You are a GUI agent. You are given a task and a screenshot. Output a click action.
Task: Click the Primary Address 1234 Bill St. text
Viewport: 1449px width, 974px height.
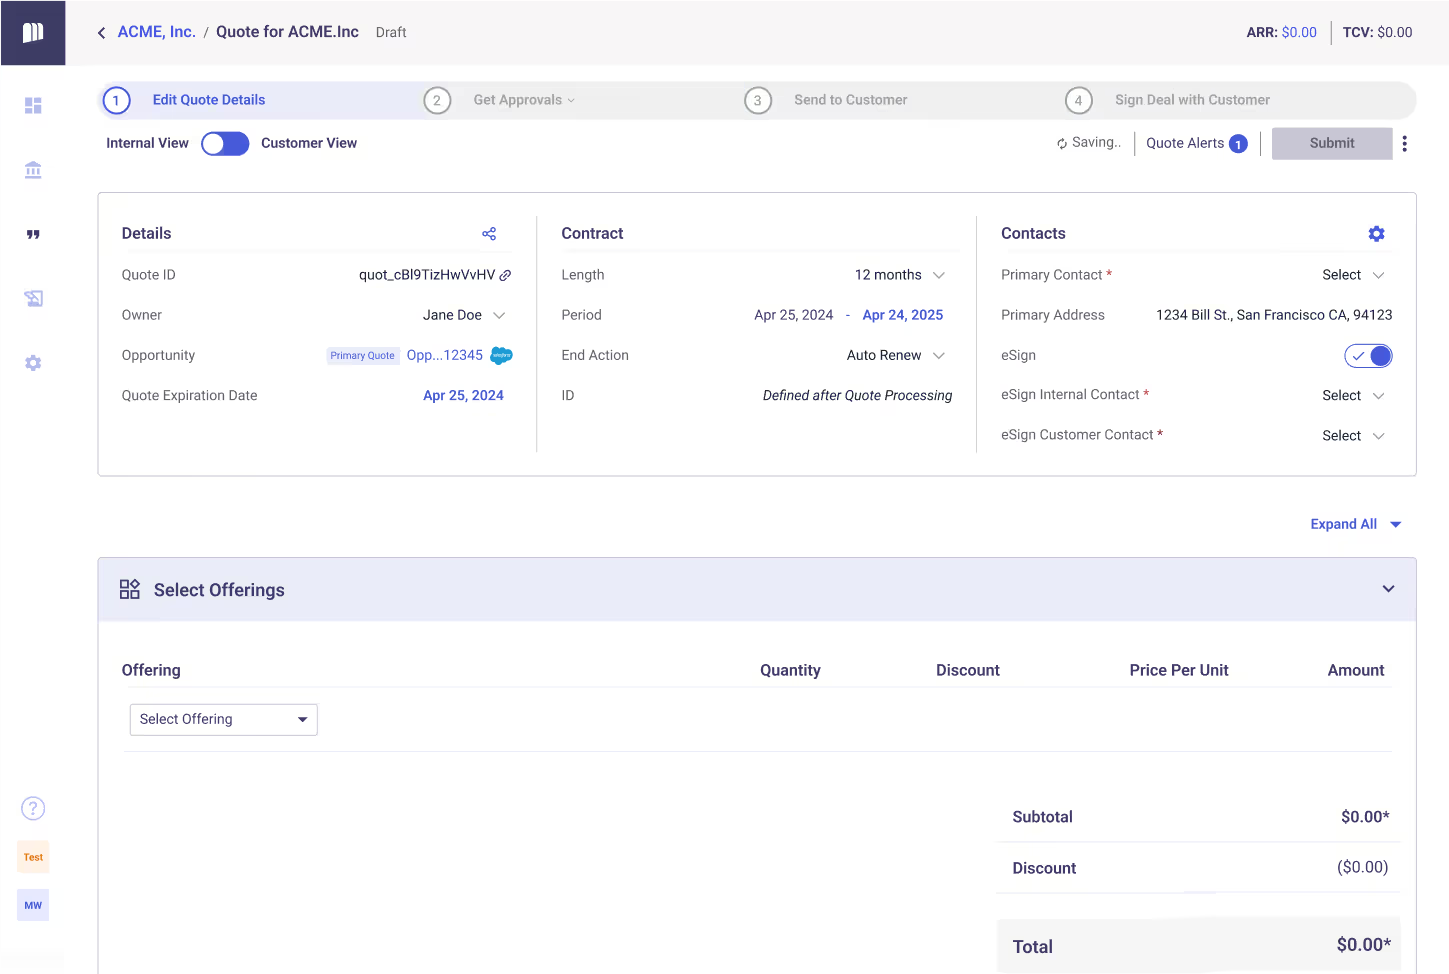click(x=1274, y=315)
